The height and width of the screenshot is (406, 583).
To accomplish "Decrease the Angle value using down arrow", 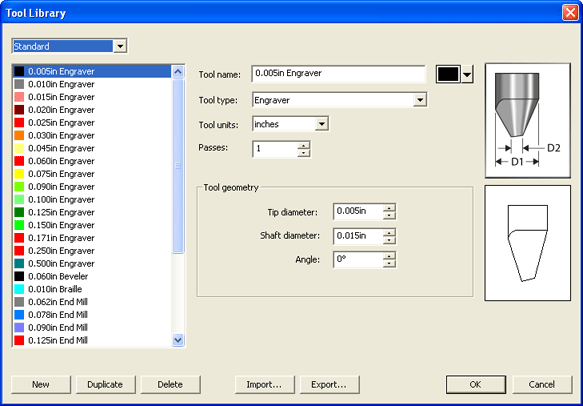I will 389,263.
